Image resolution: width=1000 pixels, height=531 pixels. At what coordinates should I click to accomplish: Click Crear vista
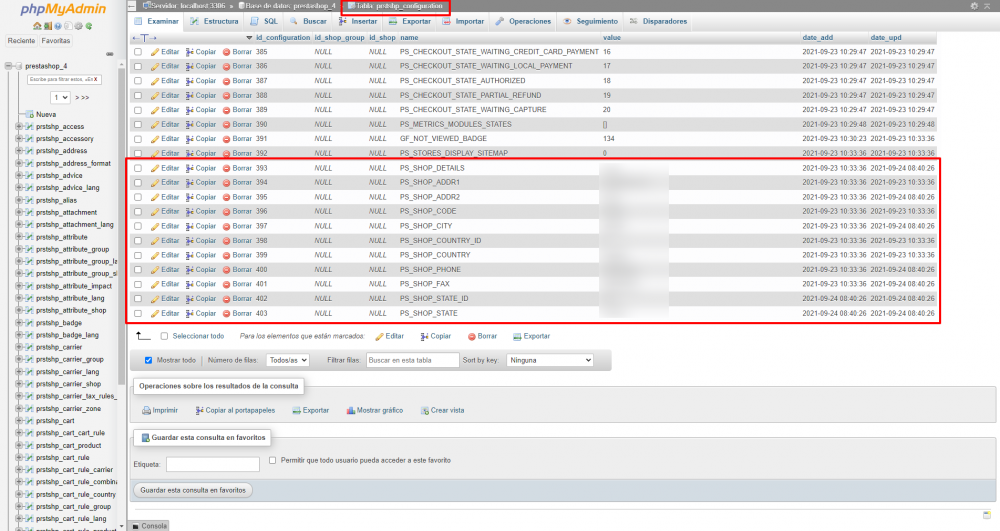point(443,411)
